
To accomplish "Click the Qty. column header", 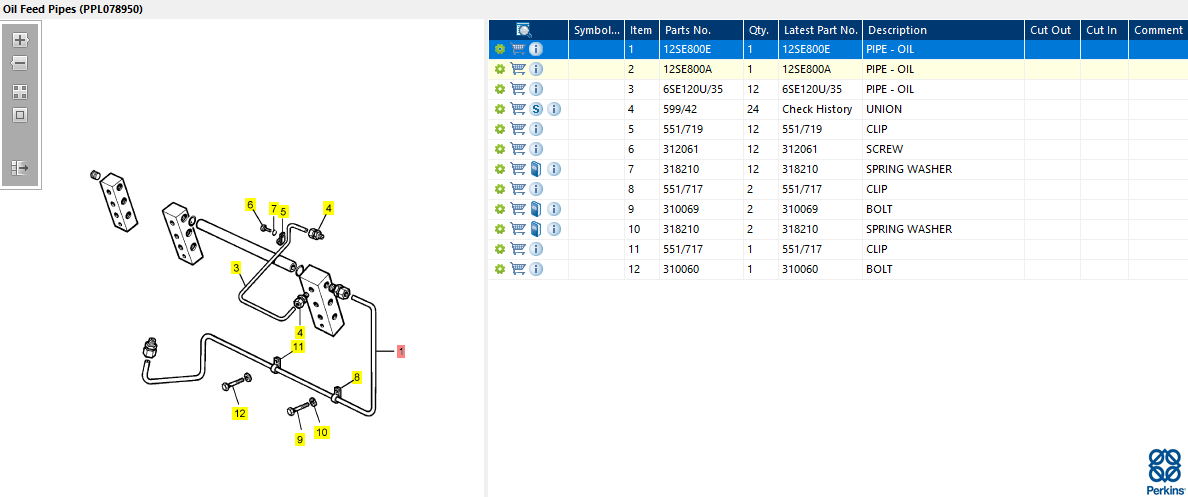I will (x=758, y=30).
